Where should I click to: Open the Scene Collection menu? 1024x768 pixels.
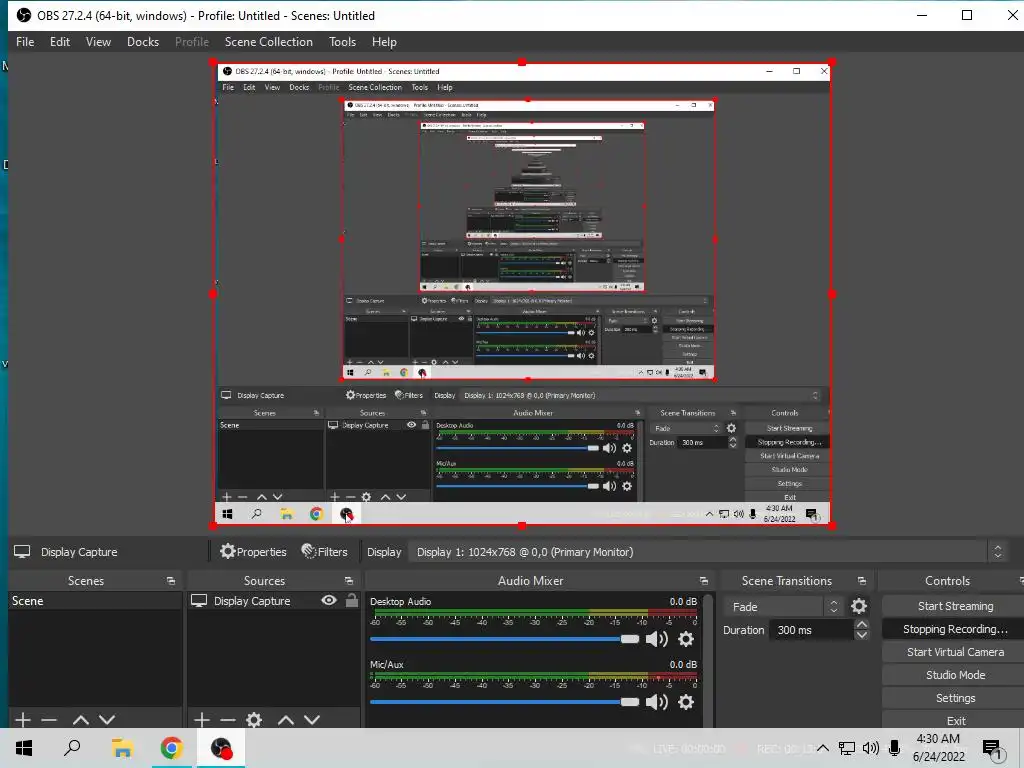pyautogui.click(x=268, y=42)
